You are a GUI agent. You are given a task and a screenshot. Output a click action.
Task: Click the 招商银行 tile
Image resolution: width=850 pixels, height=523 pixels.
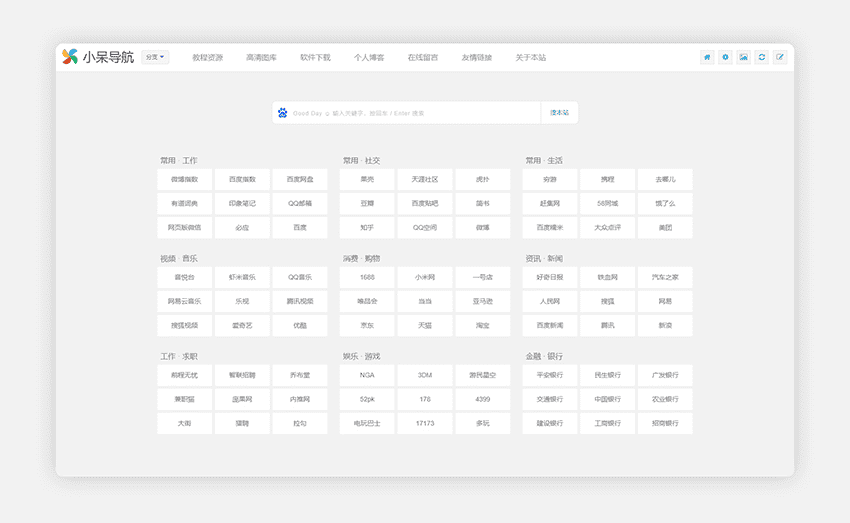tap(665, 423)
